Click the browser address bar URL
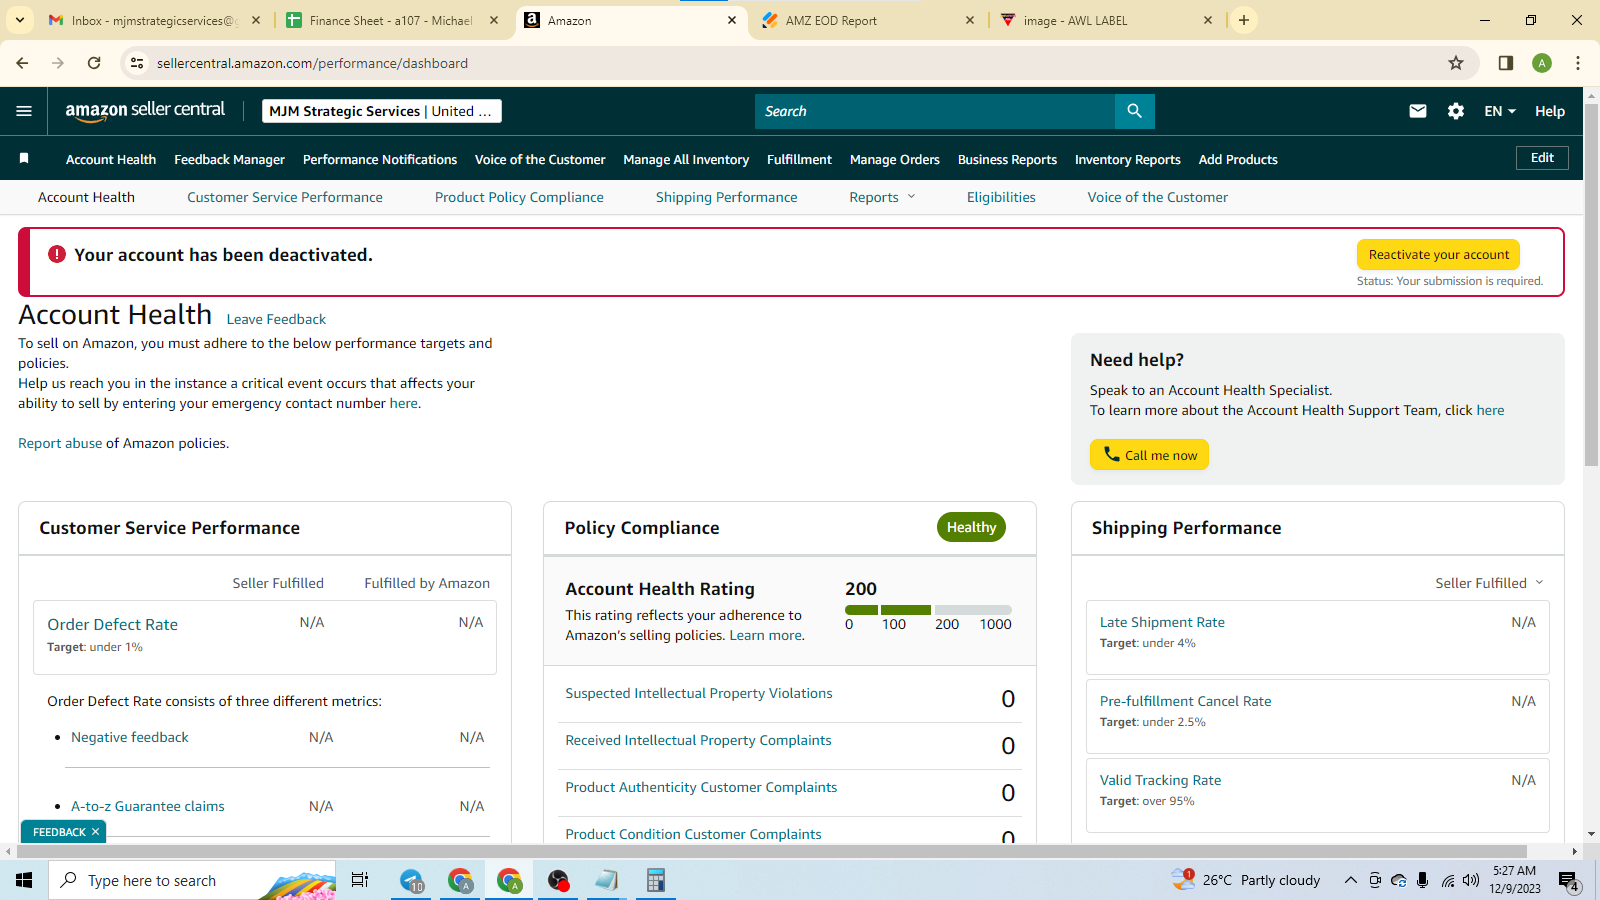 312,63
